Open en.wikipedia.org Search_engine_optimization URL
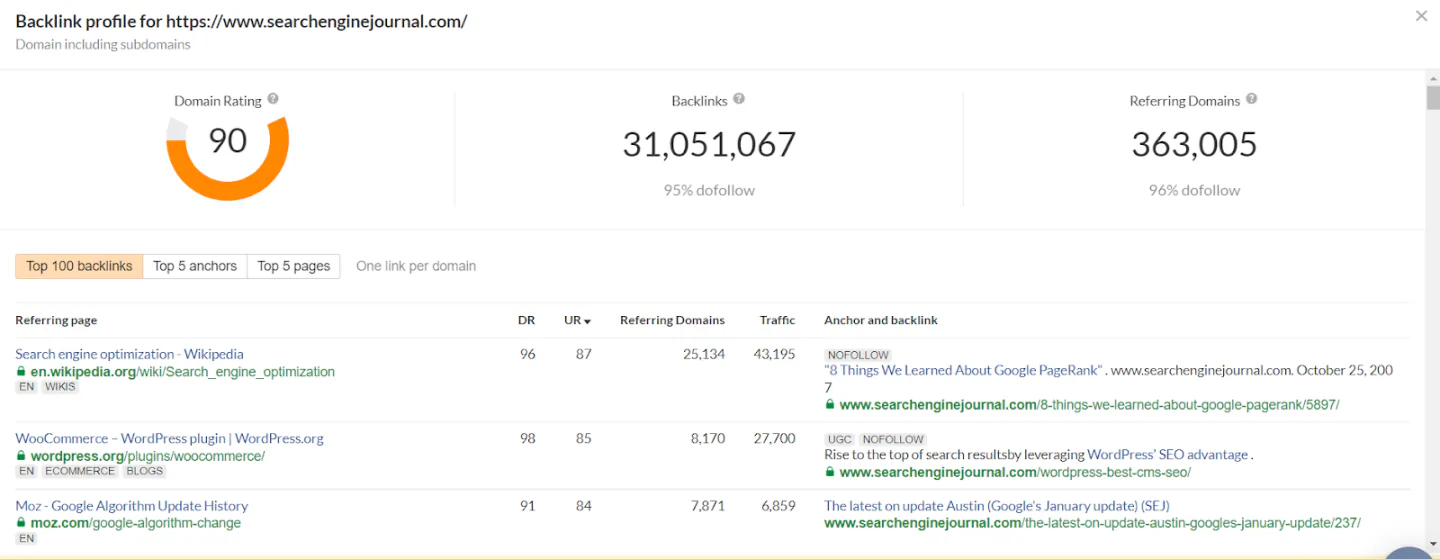 (183, 371)
